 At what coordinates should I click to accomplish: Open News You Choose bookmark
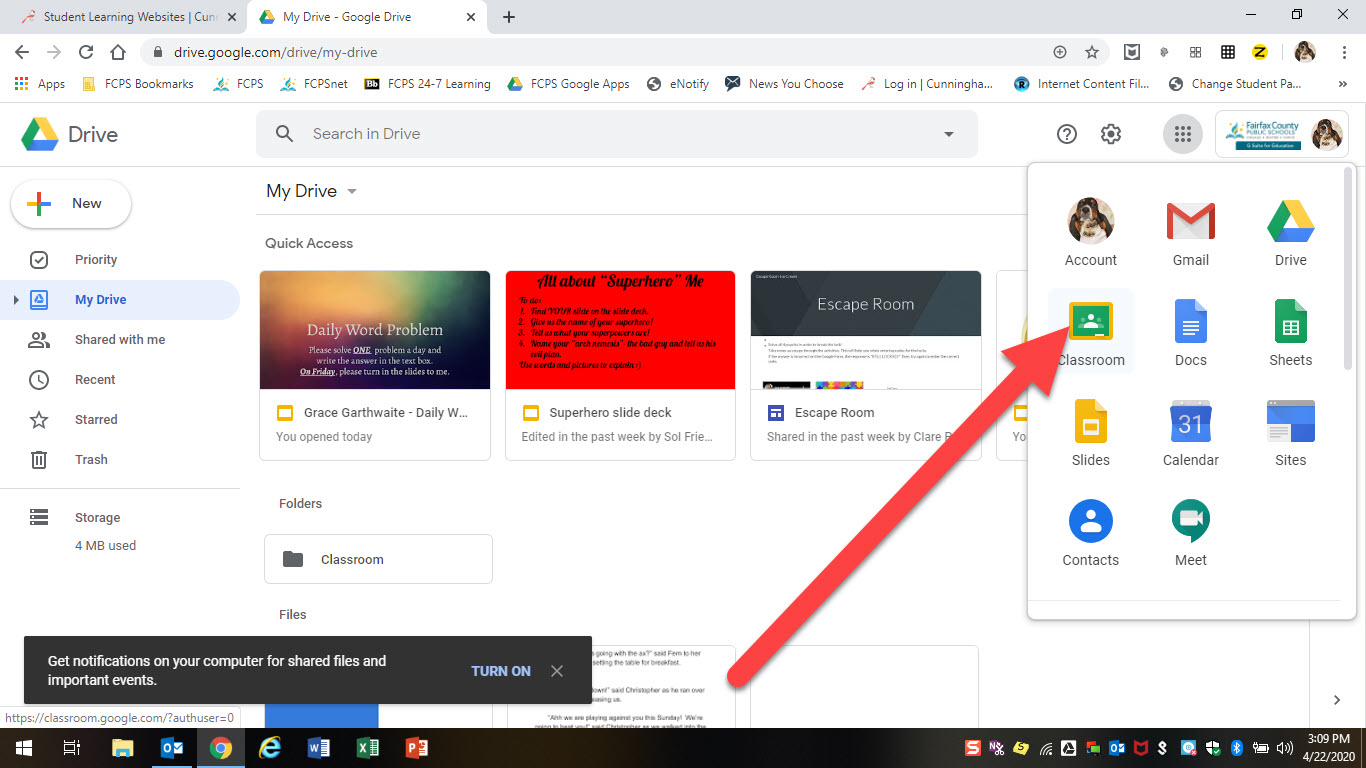point(785,84)
